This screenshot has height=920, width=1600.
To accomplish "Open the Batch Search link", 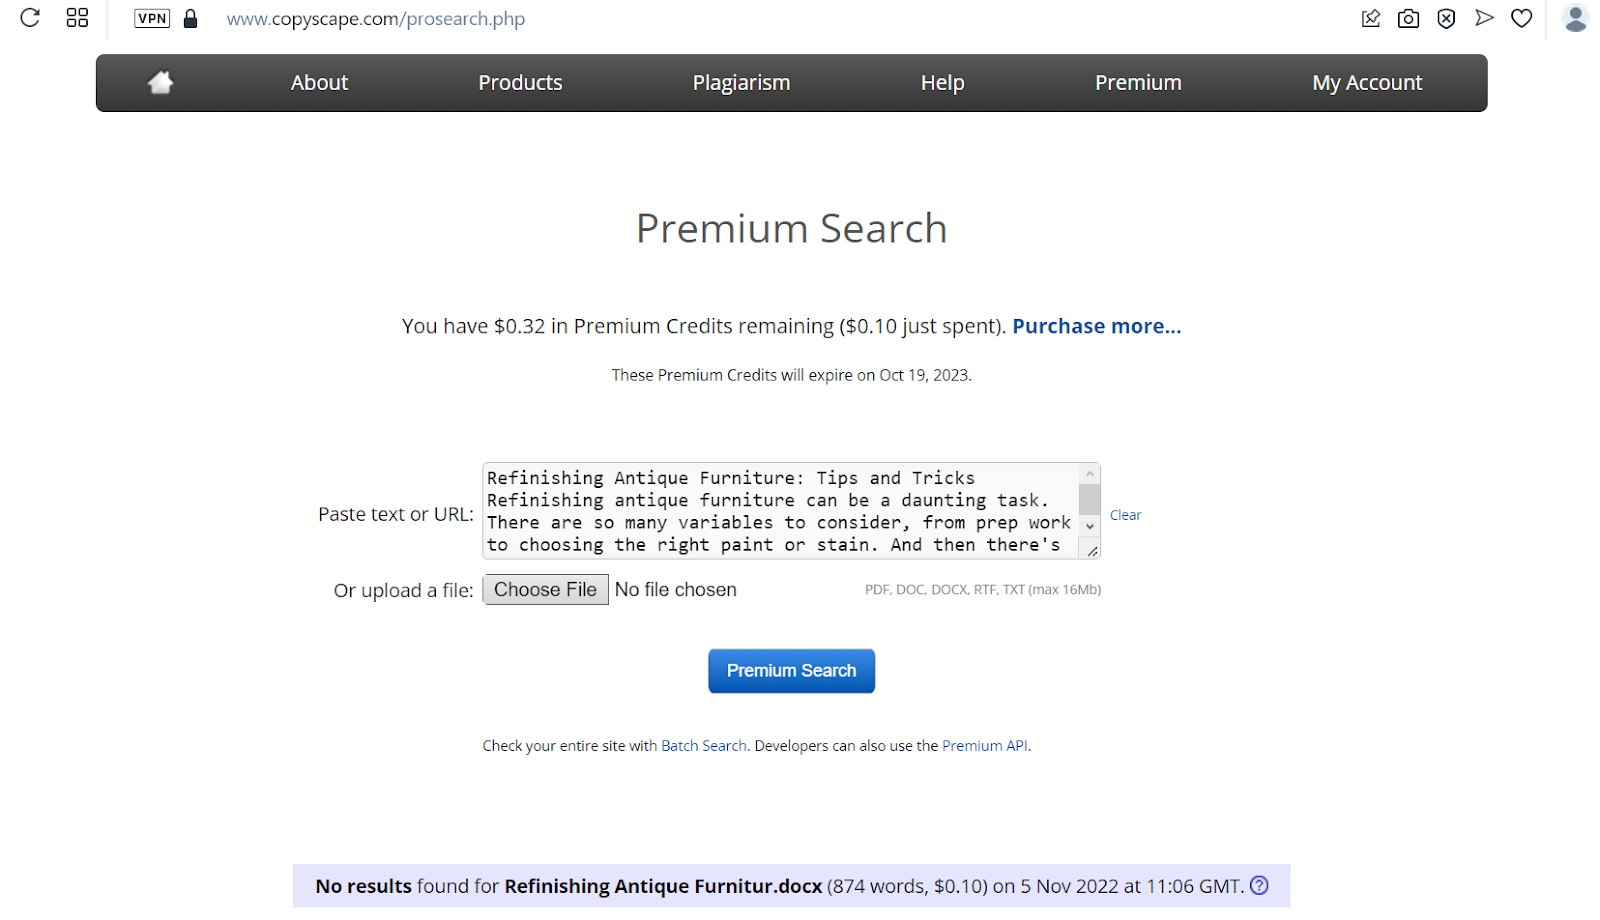I will click(704, 746).
